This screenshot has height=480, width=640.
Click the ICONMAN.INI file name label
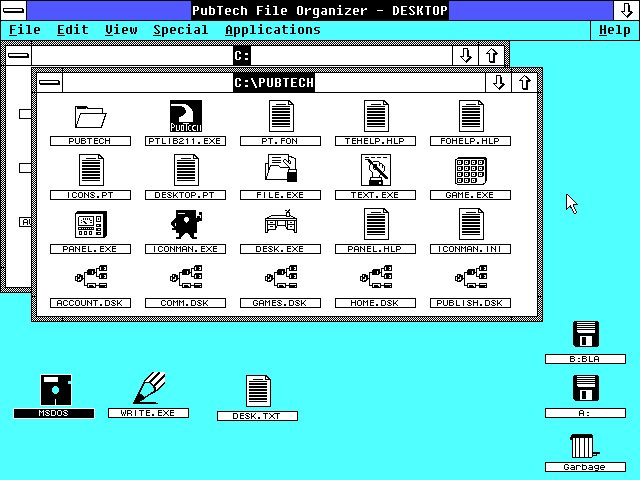coord(470,249)
